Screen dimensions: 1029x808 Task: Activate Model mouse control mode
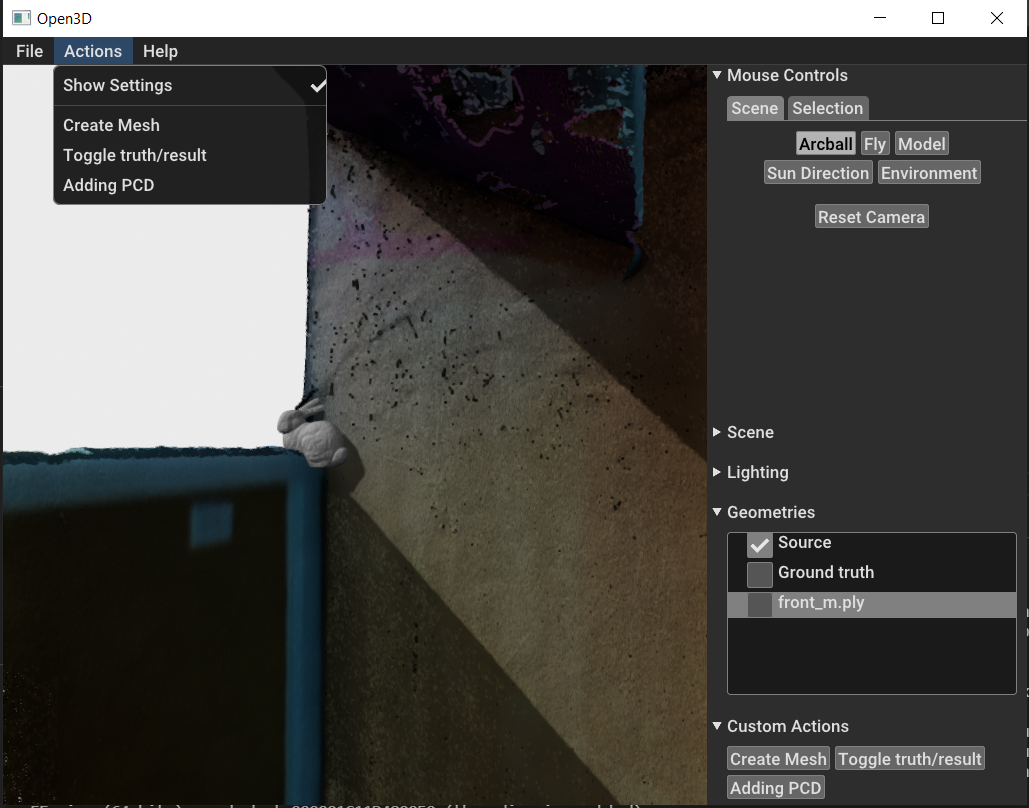click(x=920, y=143)
